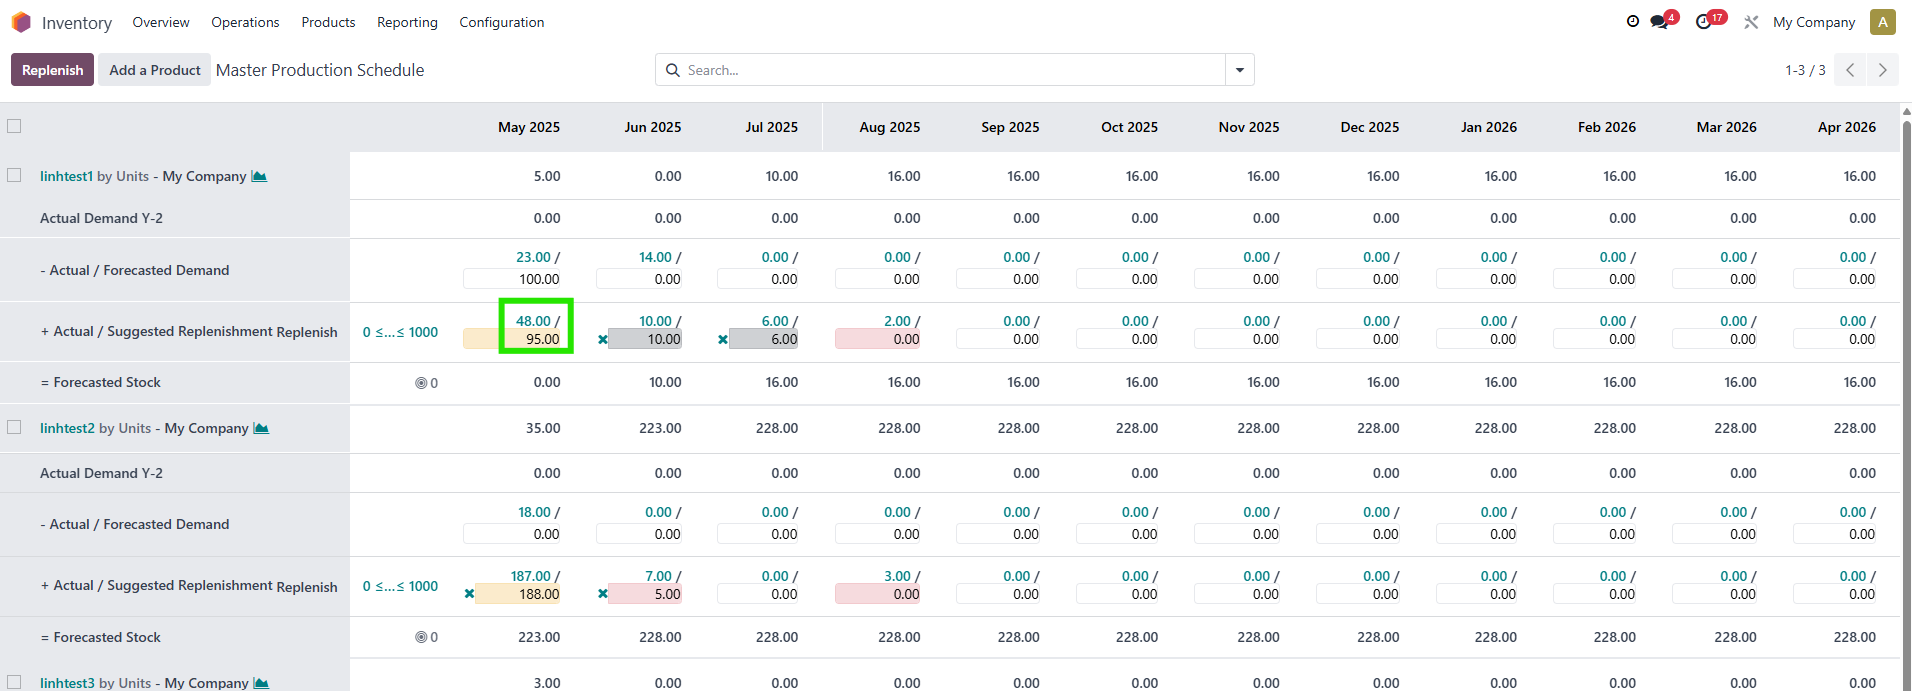The height and width of the screenshot is (691, 1912).
Task: Check the linhtest1 row checkbox
Action: click(x=14, y=175)
